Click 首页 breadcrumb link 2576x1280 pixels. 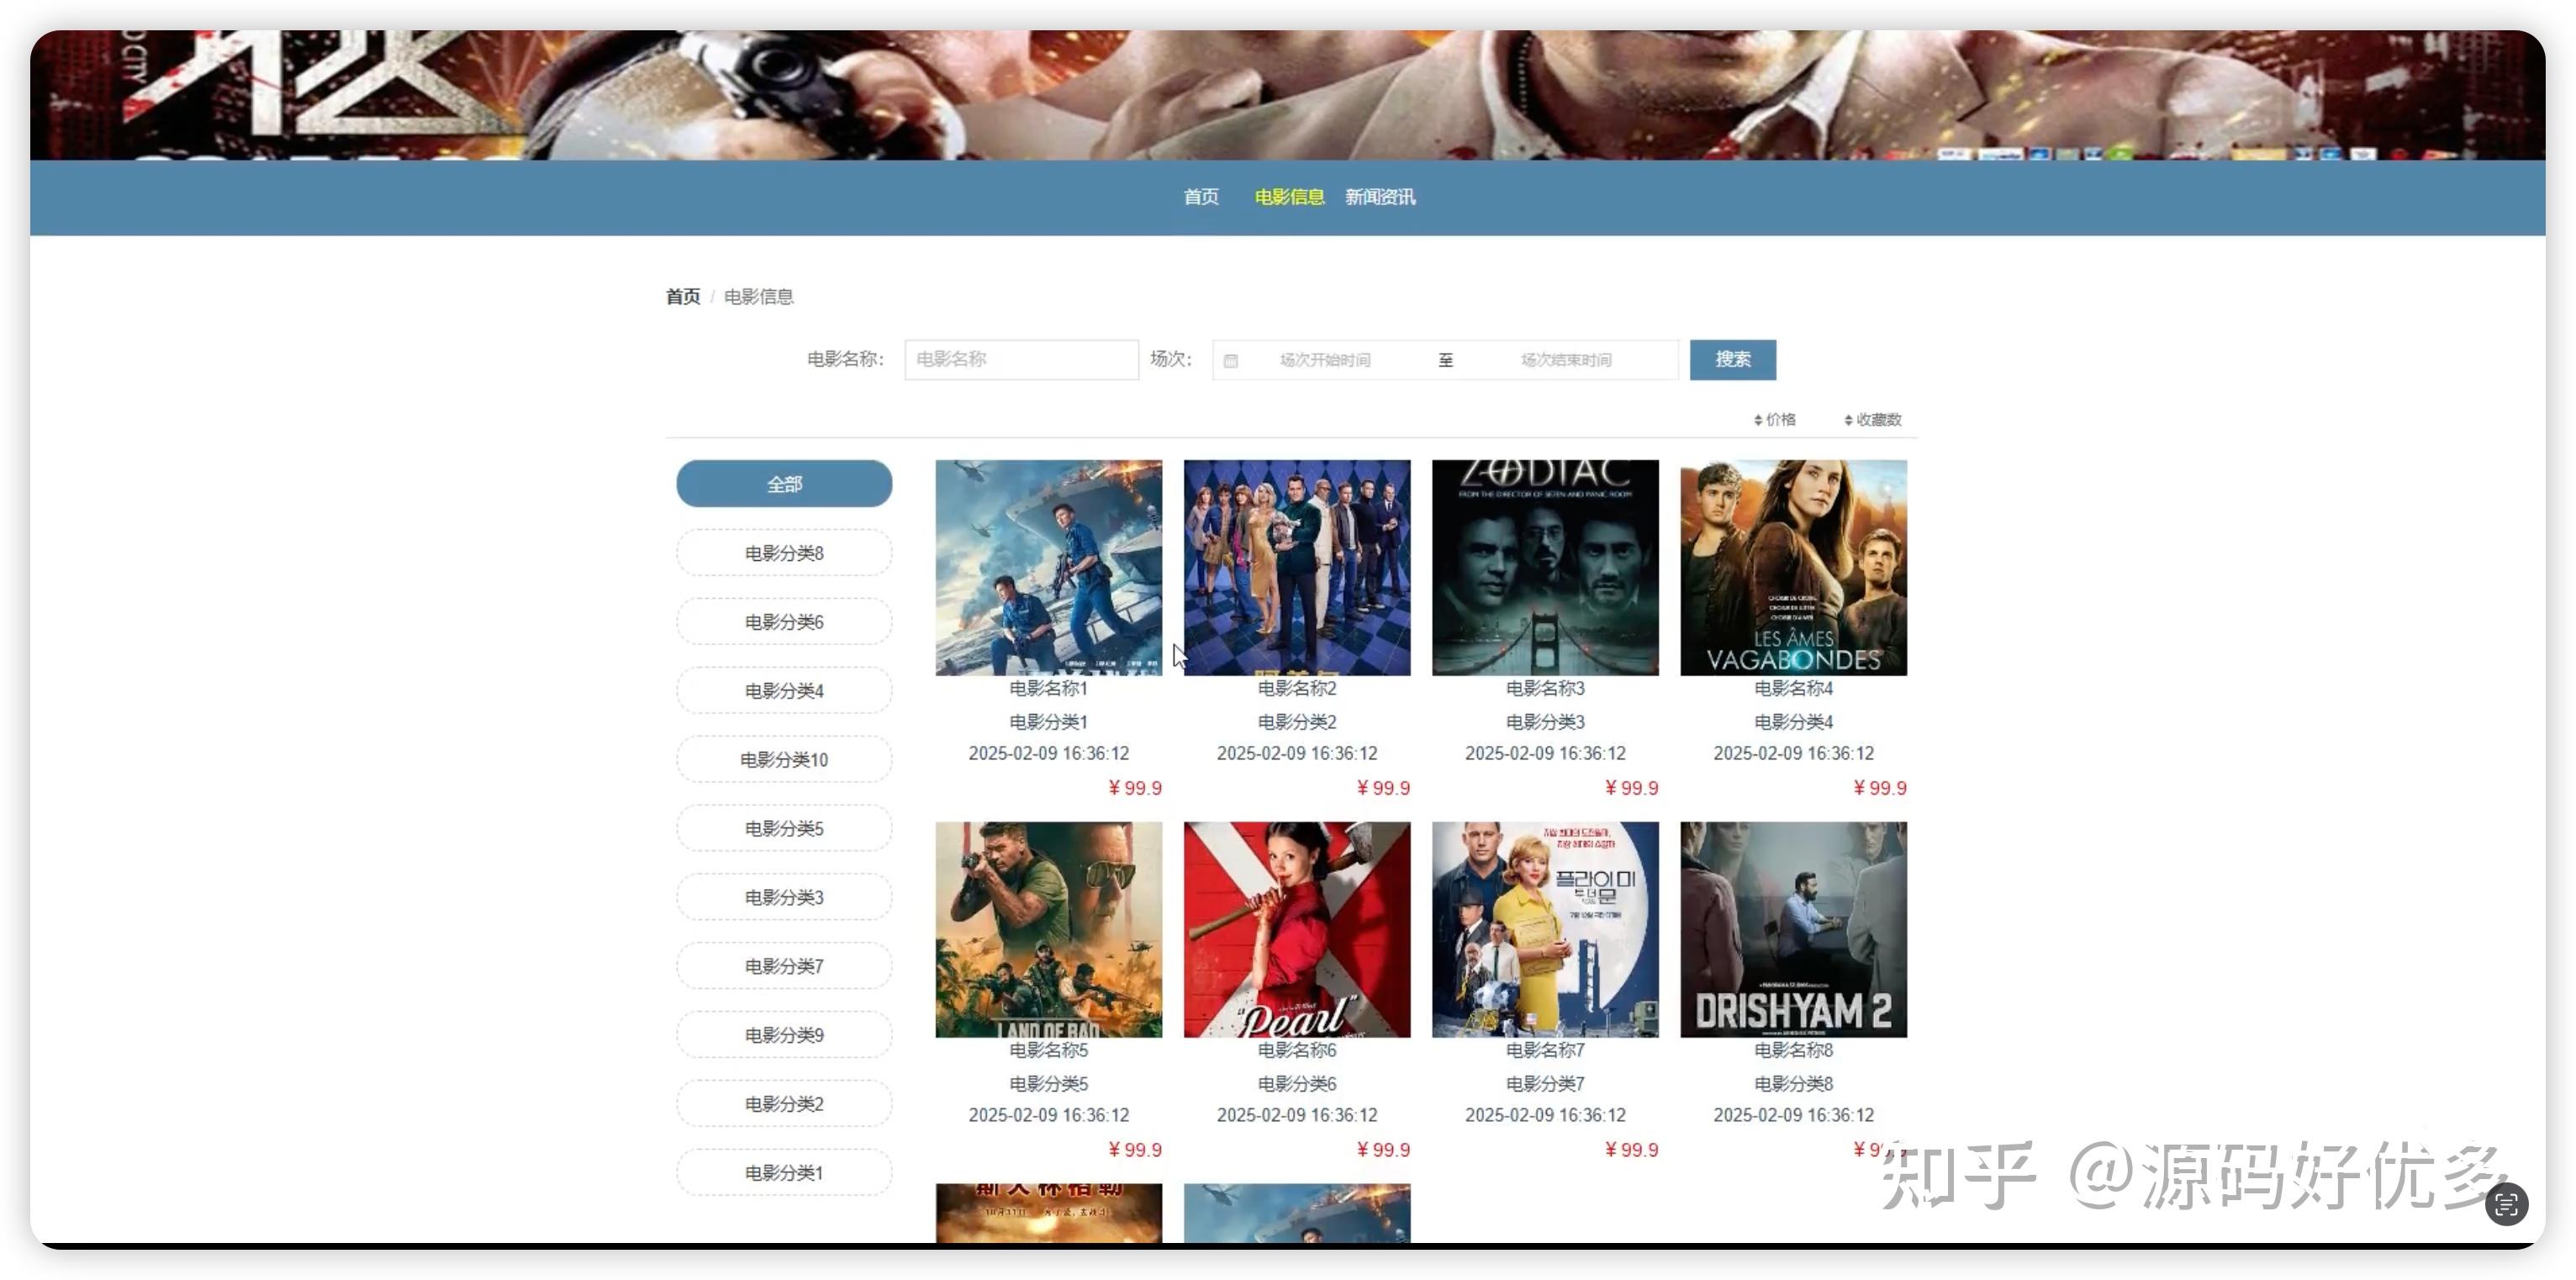683,297
